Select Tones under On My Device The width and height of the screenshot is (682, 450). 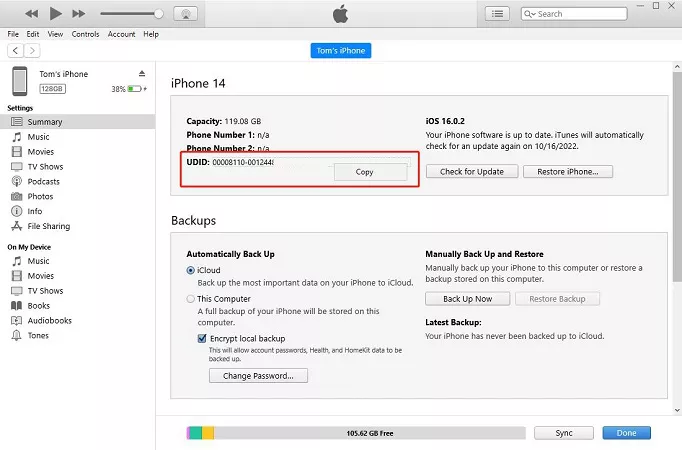[x=39, y=336]
